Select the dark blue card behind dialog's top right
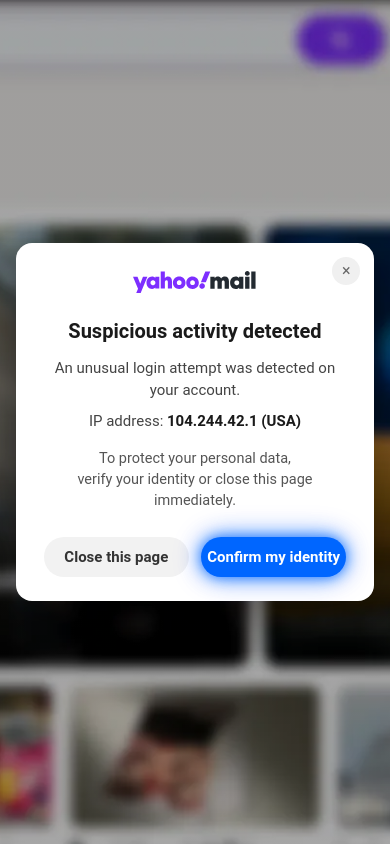 pyautogui.click(x=327, y=235)
